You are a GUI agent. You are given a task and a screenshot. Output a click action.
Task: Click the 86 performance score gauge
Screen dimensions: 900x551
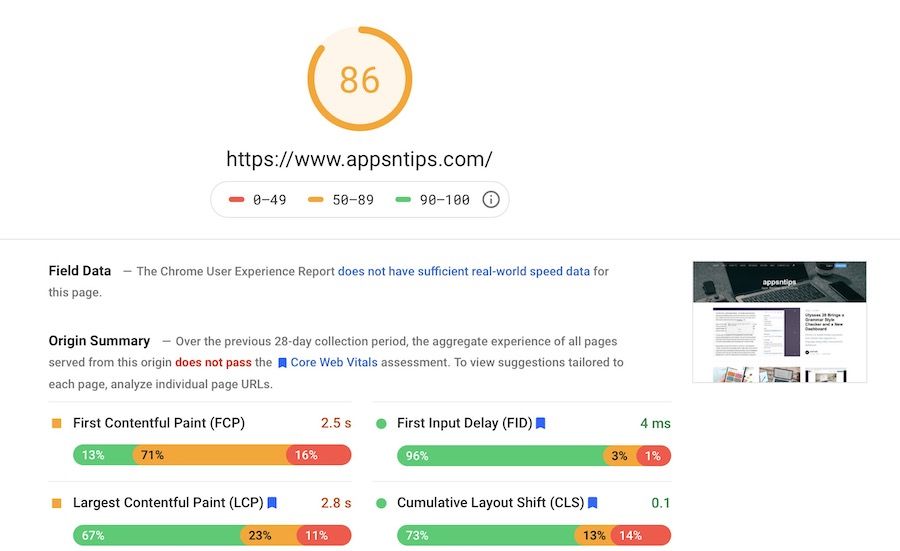360,79
